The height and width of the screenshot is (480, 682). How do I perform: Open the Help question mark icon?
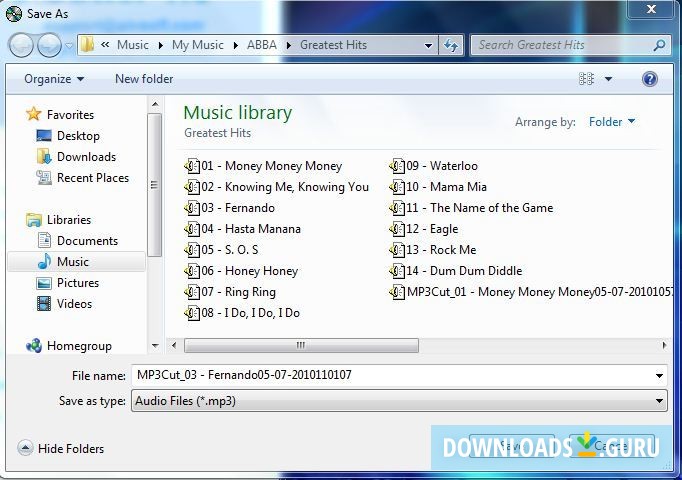click(x=649, y=79)
